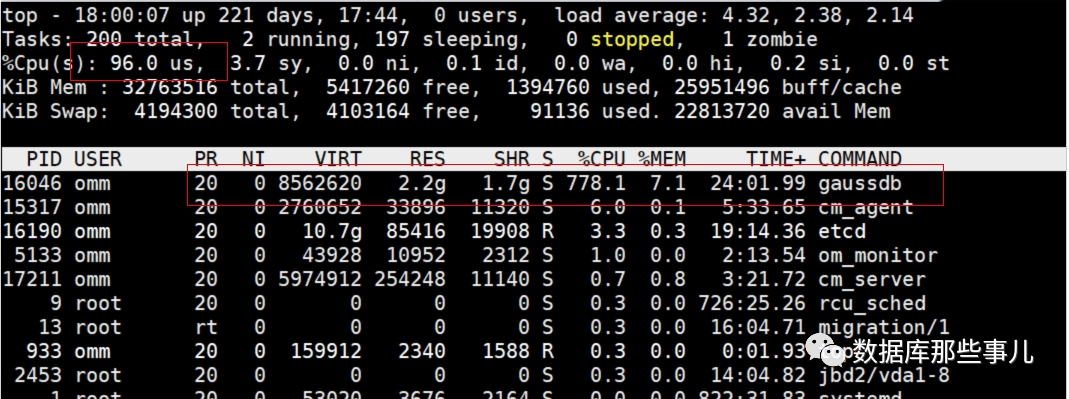Screen dimensions: 1069x399
Task: Click the COMMAND column header
Action: tap(860, 160)
